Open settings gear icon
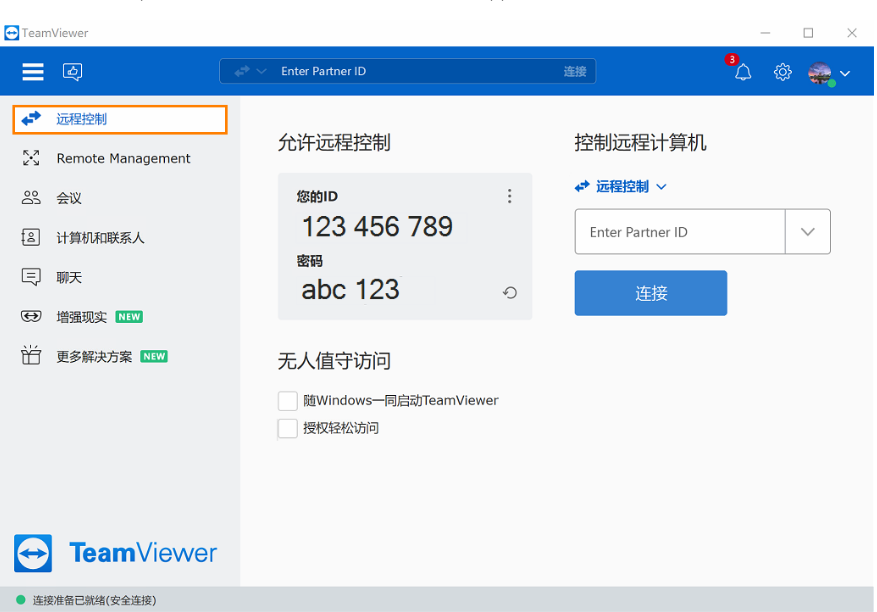The image size is (877, 612). coord(782,72)
